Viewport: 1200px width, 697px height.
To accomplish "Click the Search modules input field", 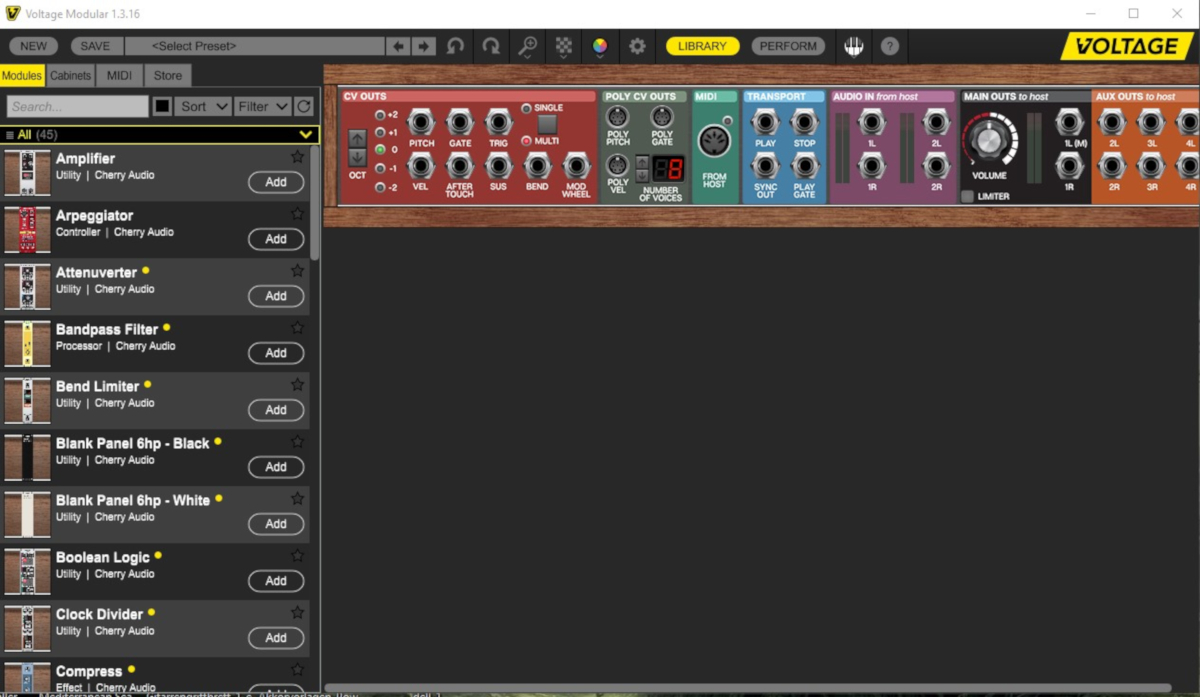I will point(78,106).
